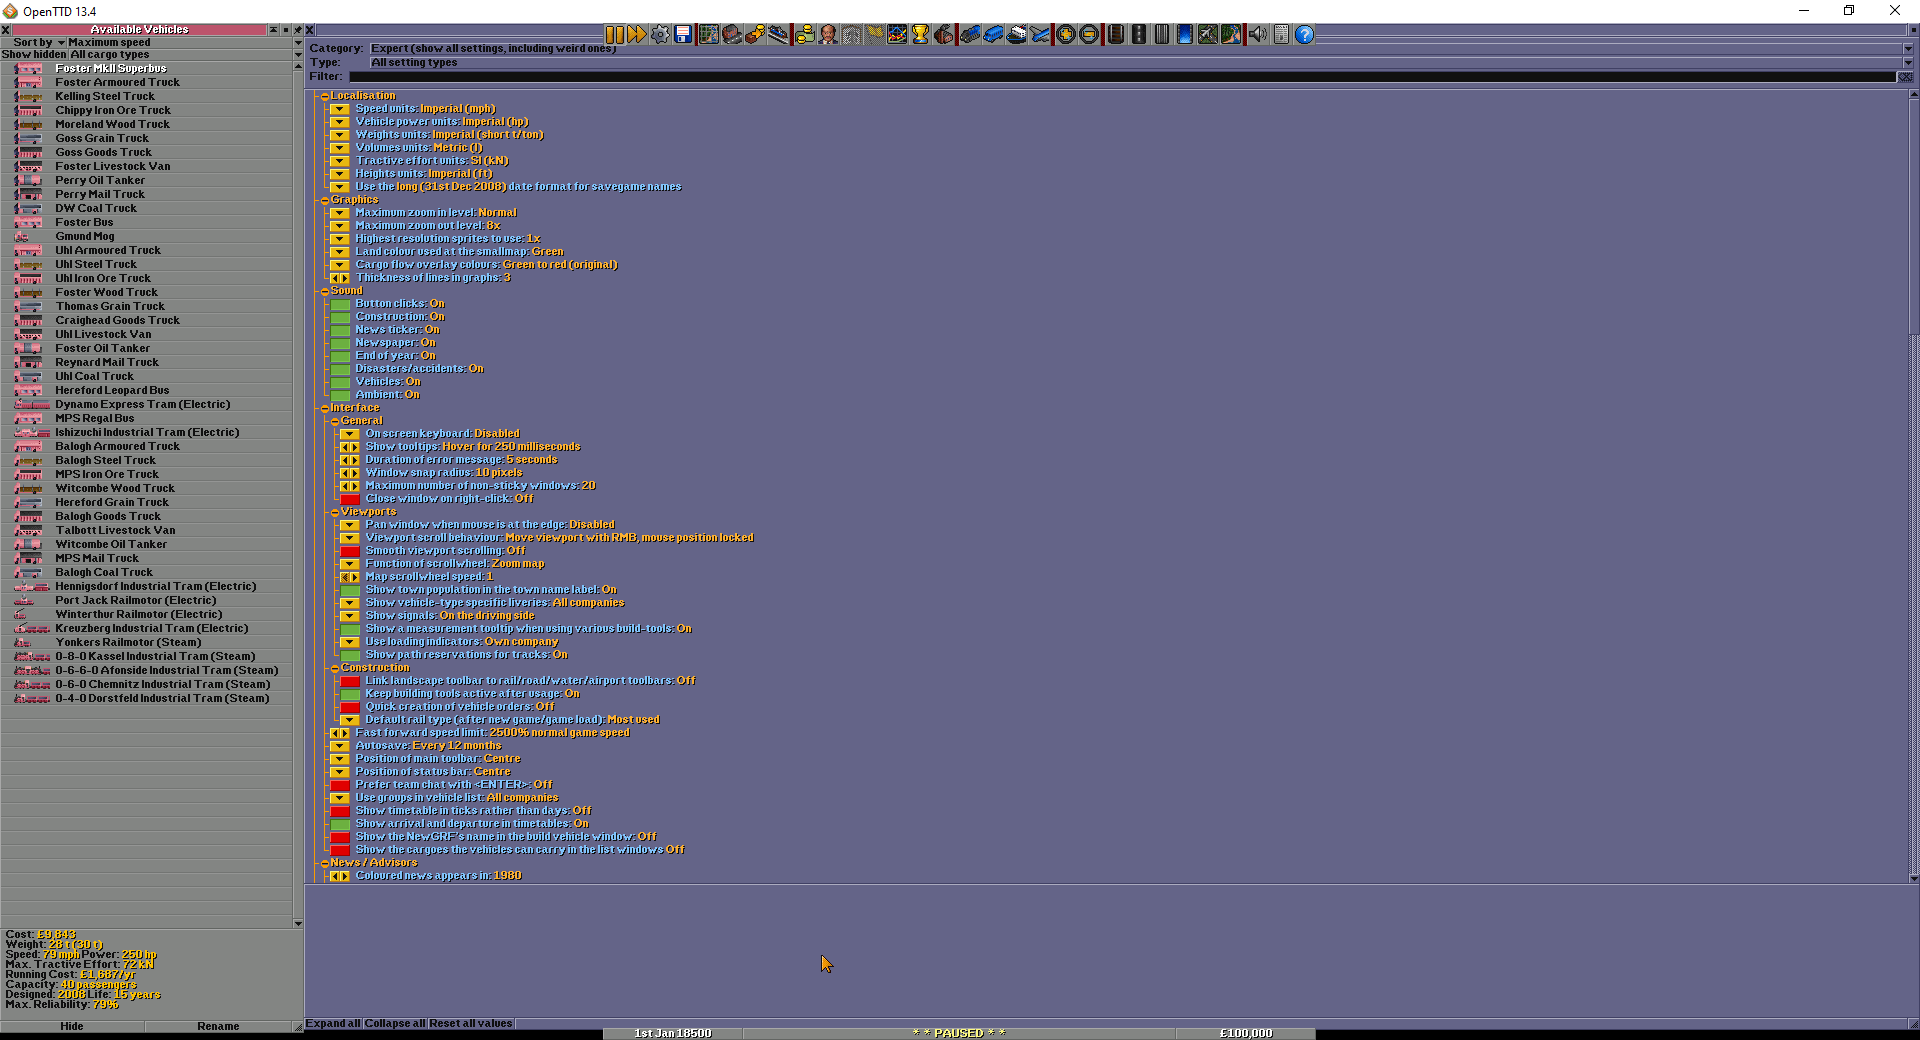The image size is (1920, 1040).
Task: Open the Weights units dropdown
Action: tap(340, 135)
